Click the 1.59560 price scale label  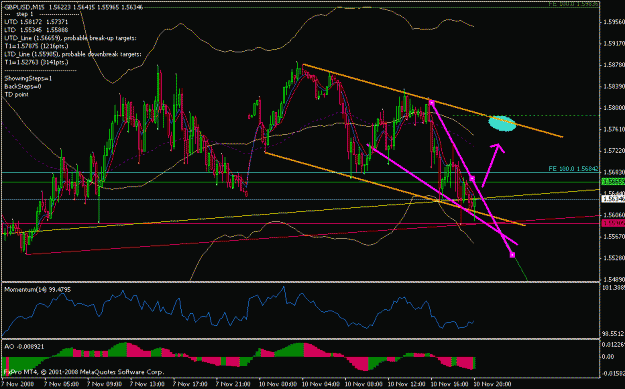(614, 22)
